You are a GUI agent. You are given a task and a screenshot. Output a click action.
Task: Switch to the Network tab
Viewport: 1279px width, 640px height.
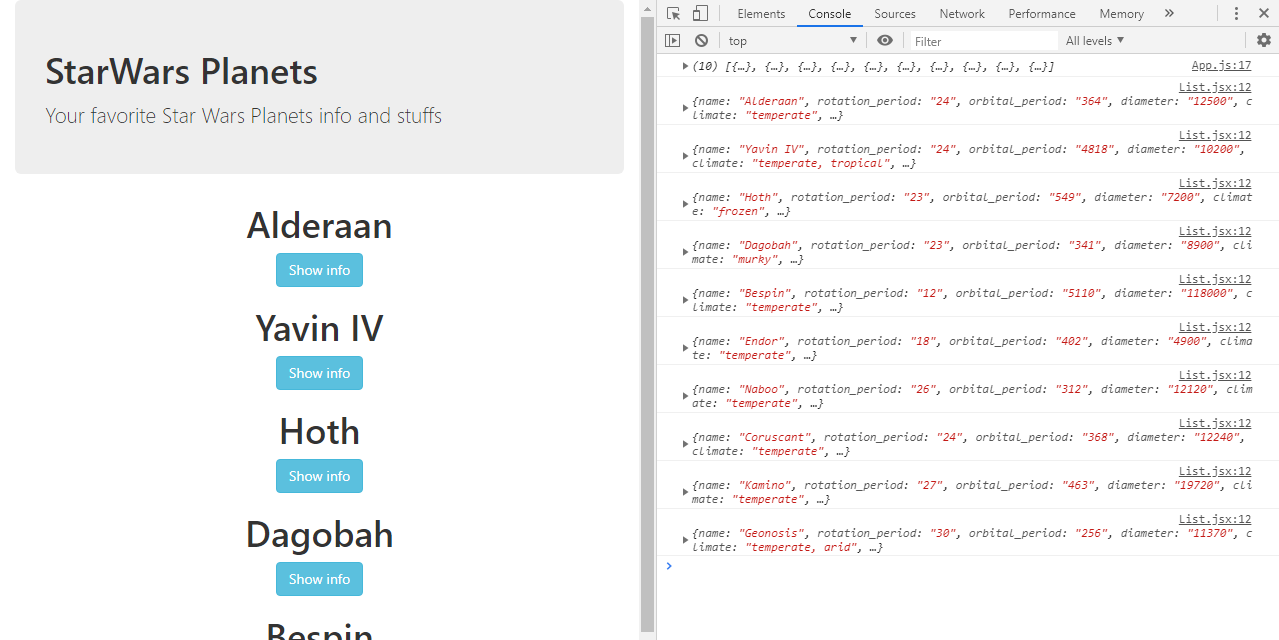point(962,13)
